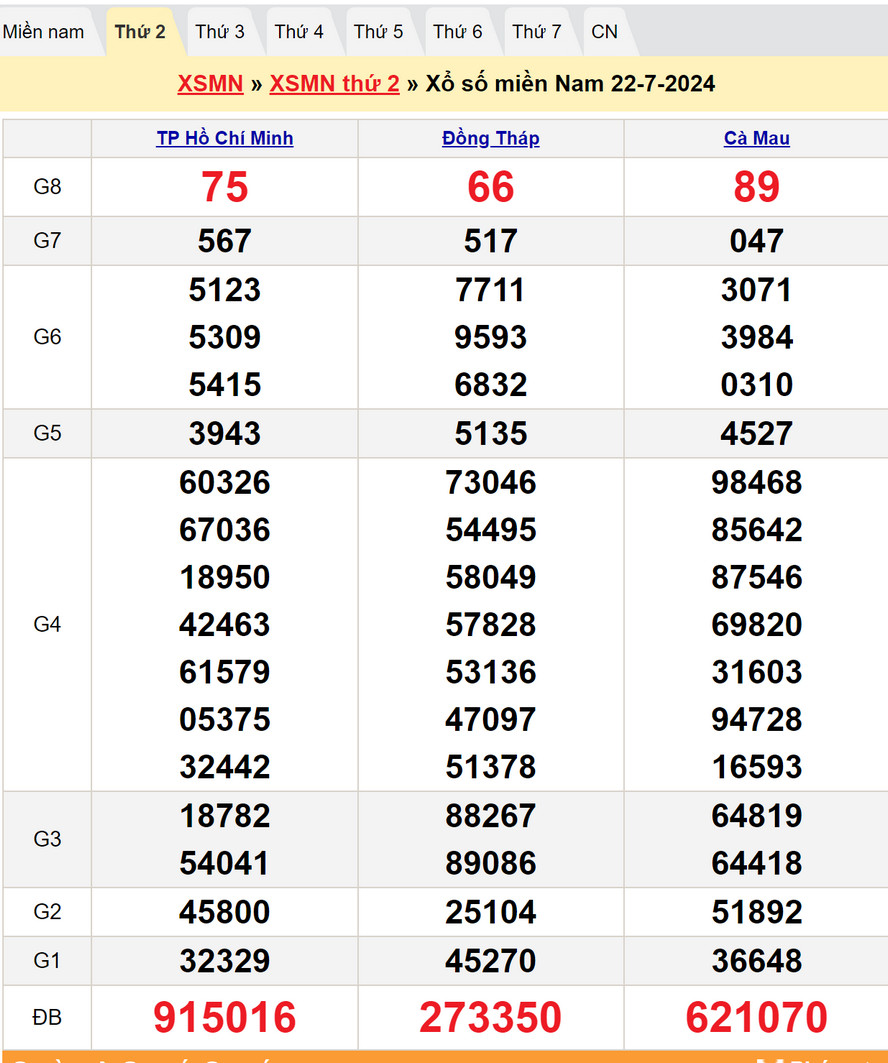Switch to the Thứ 6 tab
This screenshot has width=888, height=1063.
[457, 32]
